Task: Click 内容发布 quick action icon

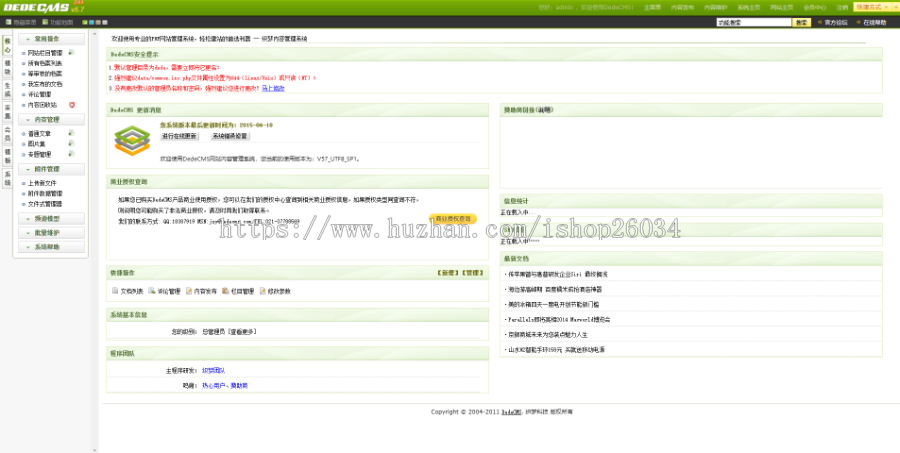Action: point(189,291)
